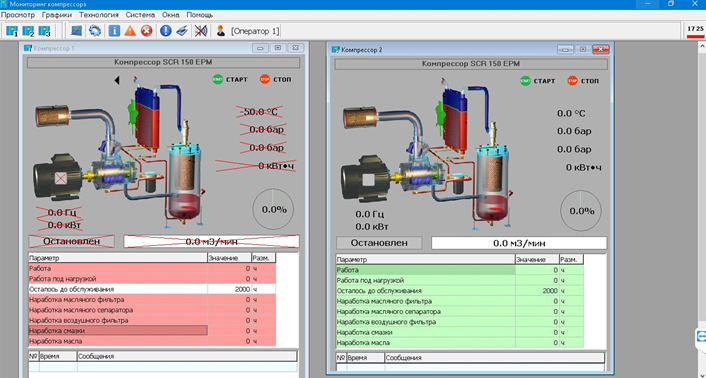This screenshot has width=706, height=378.
Task: Select Наработка воздушного фильтра row in Компрессор 2
Action: [x=460, y=322]
